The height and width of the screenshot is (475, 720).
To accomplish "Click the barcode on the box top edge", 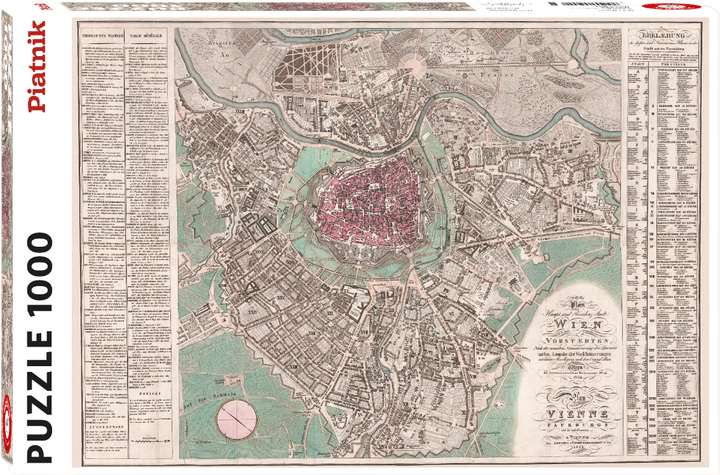I will (x=589, y=4).
